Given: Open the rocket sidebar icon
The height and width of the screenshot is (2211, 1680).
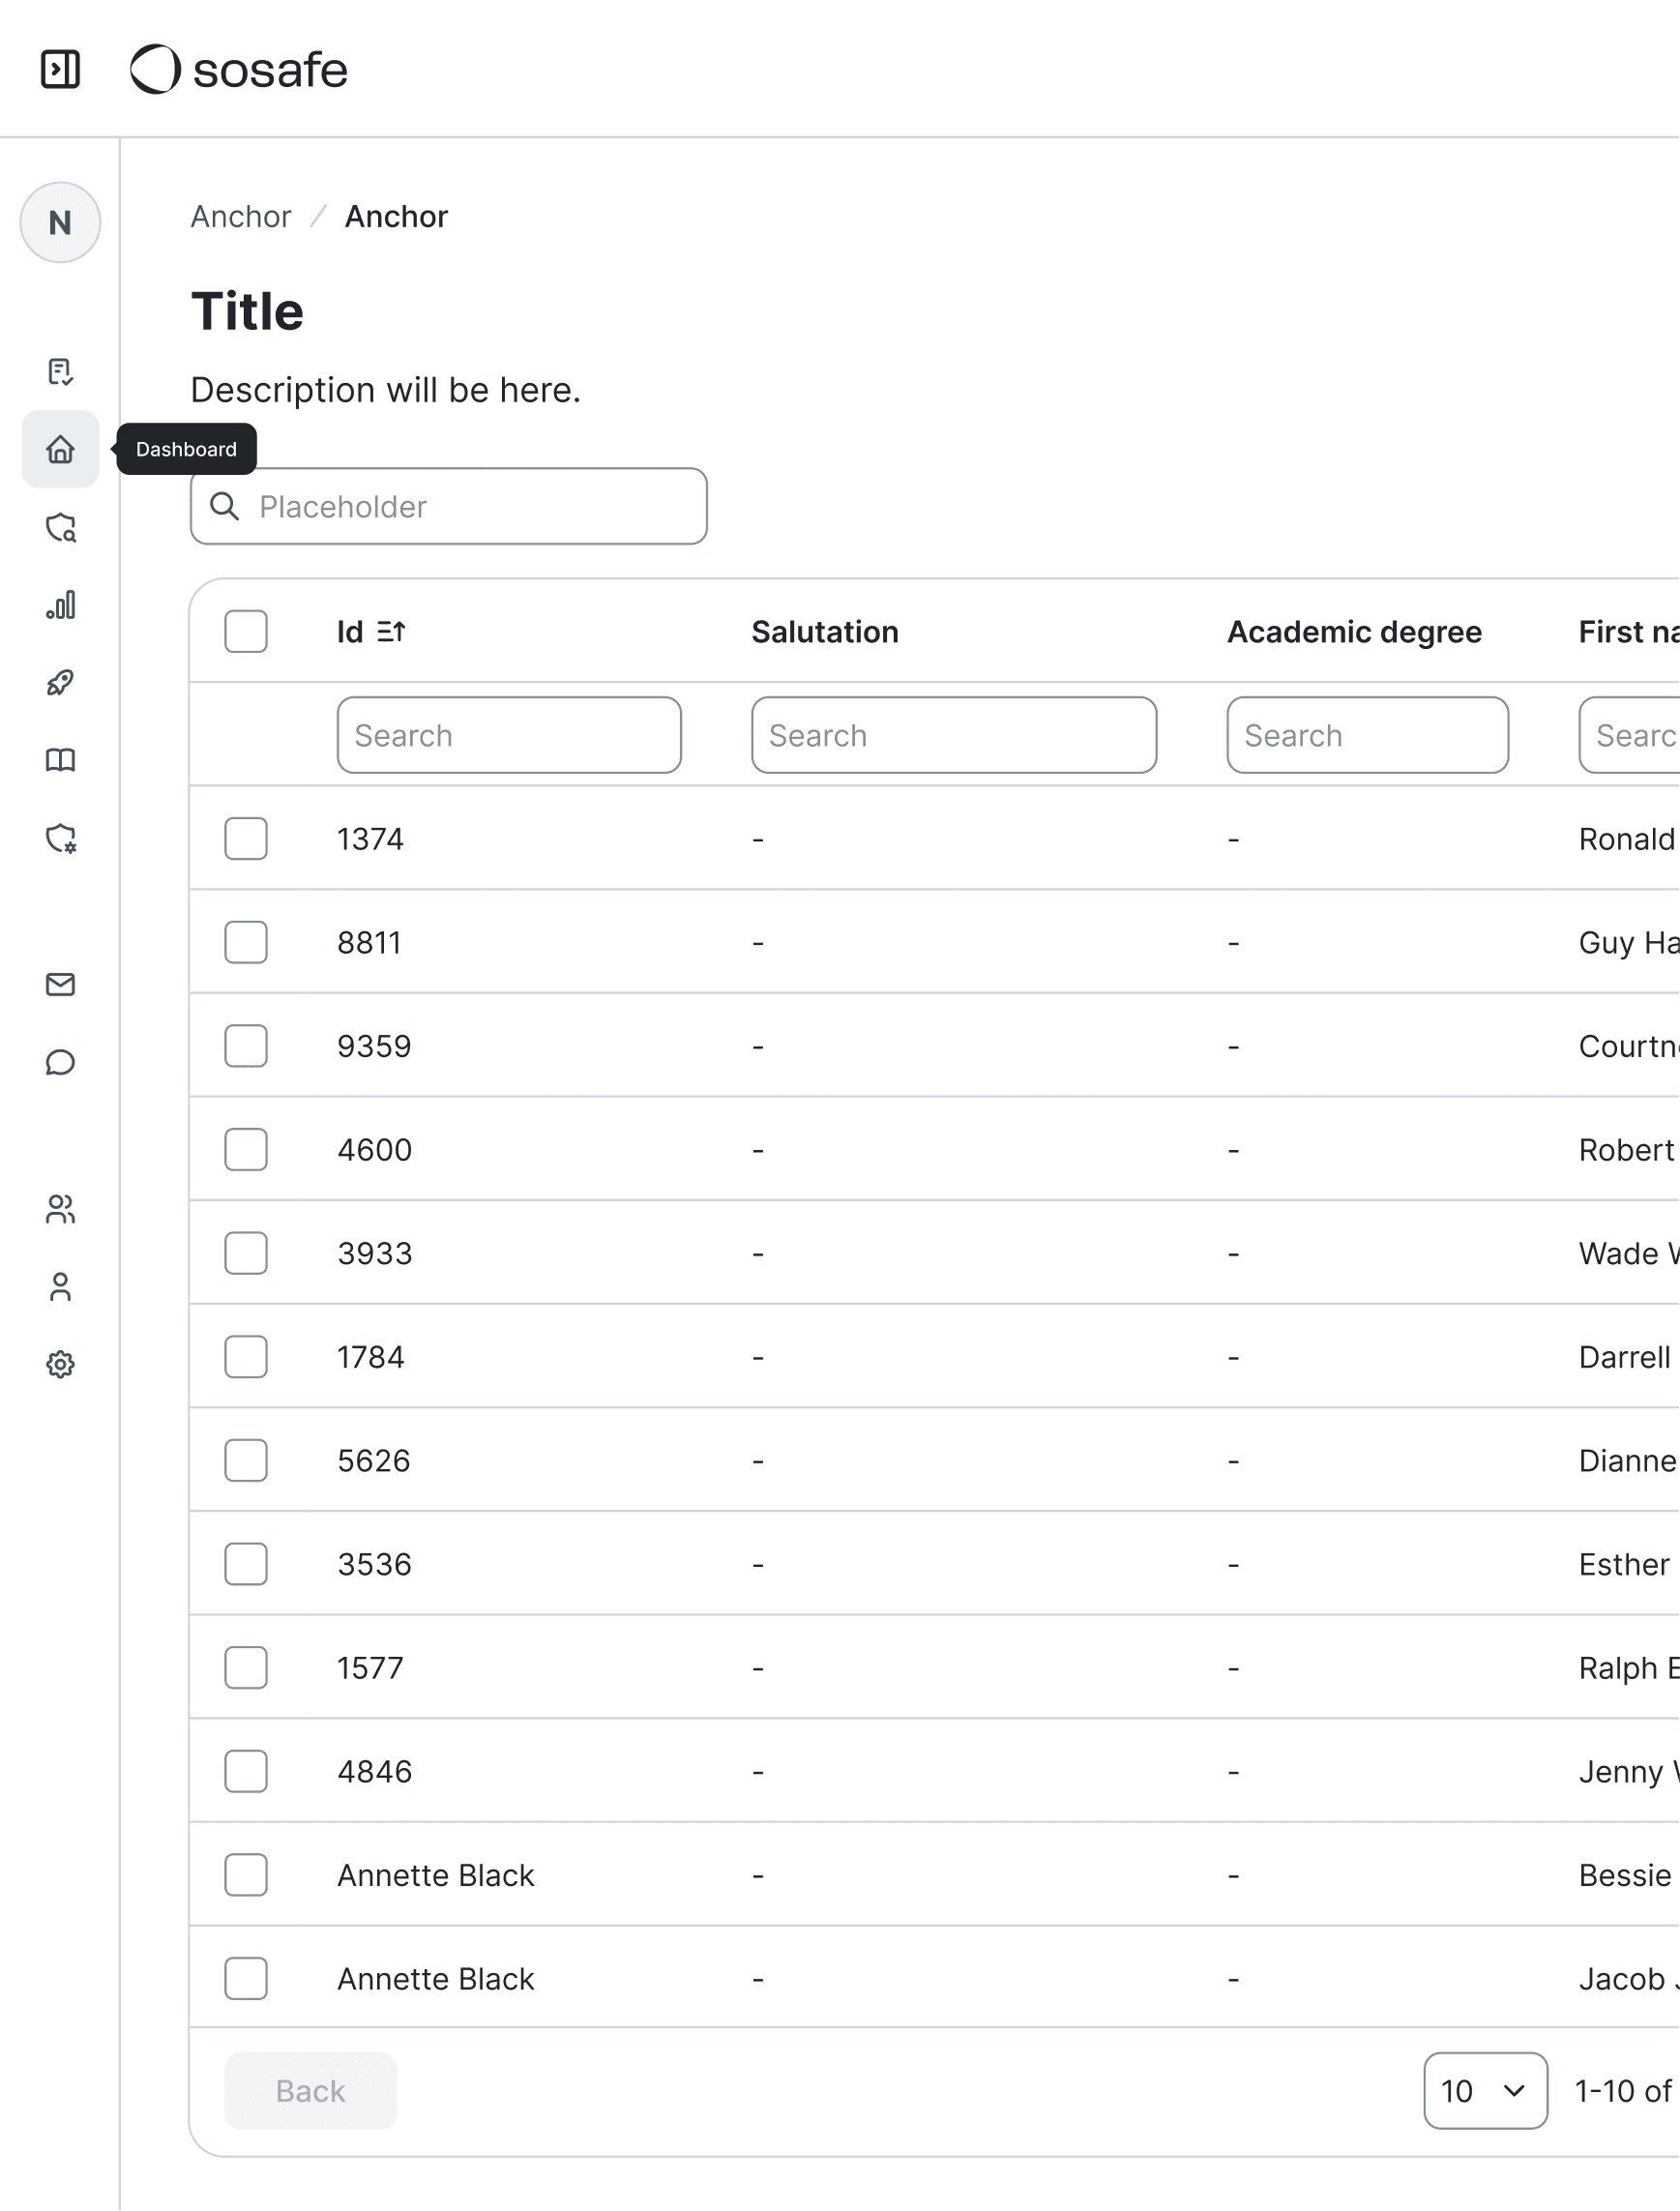Looking at the screenshot, I should pyautogui.click(x=60, y=682).
